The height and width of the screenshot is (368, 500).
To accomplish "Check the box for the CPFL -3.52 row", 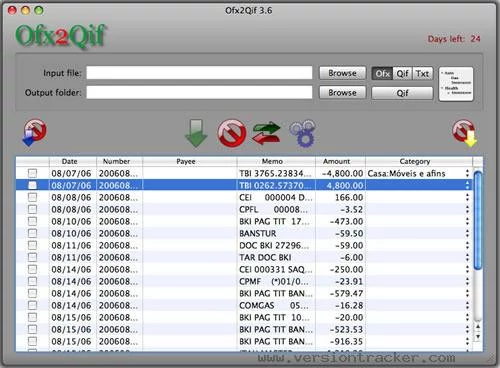I will [x=32, y=209].
